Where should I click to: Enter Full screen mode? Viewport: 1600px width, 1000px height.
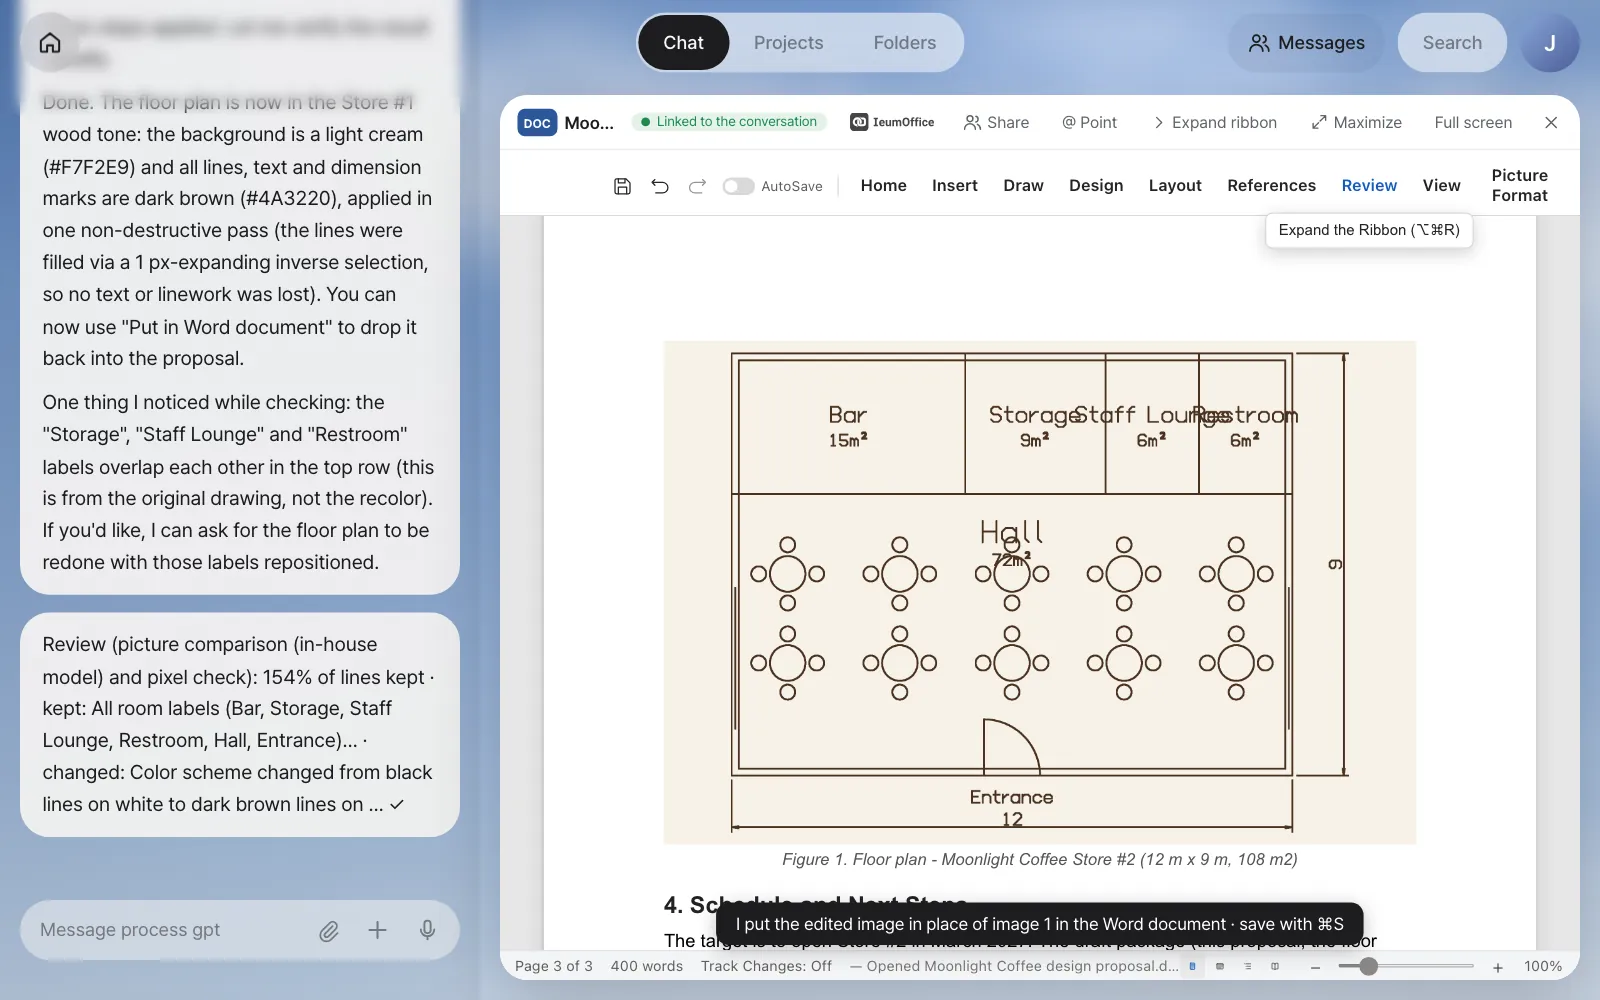click(1473, 122)
